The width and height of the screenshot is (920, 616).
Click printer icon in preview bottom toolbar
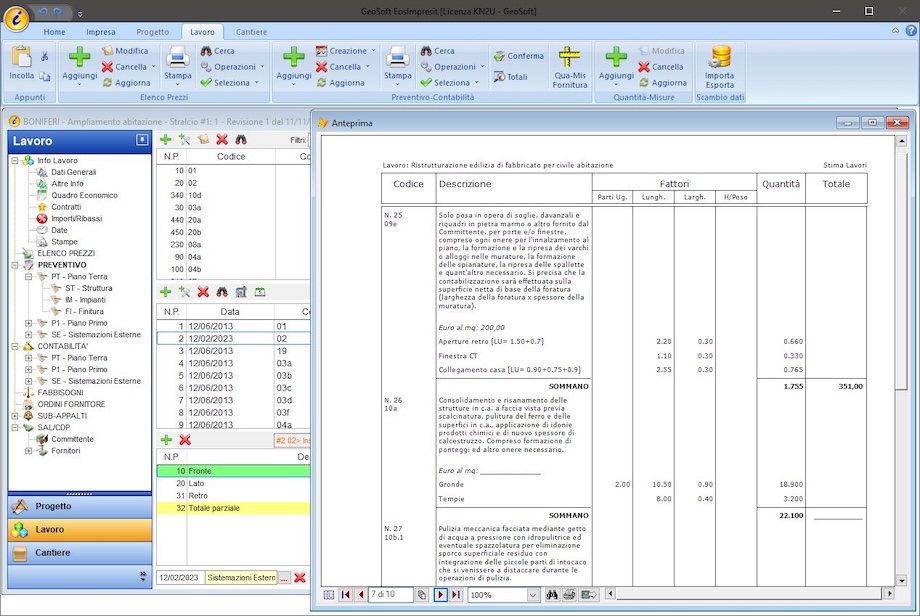click(x=569, y=595)
